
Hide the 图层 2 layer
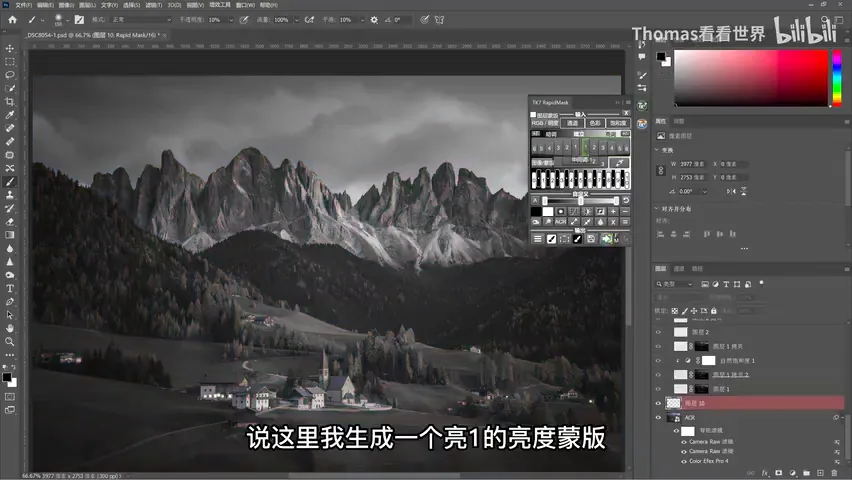click(658, 332)
